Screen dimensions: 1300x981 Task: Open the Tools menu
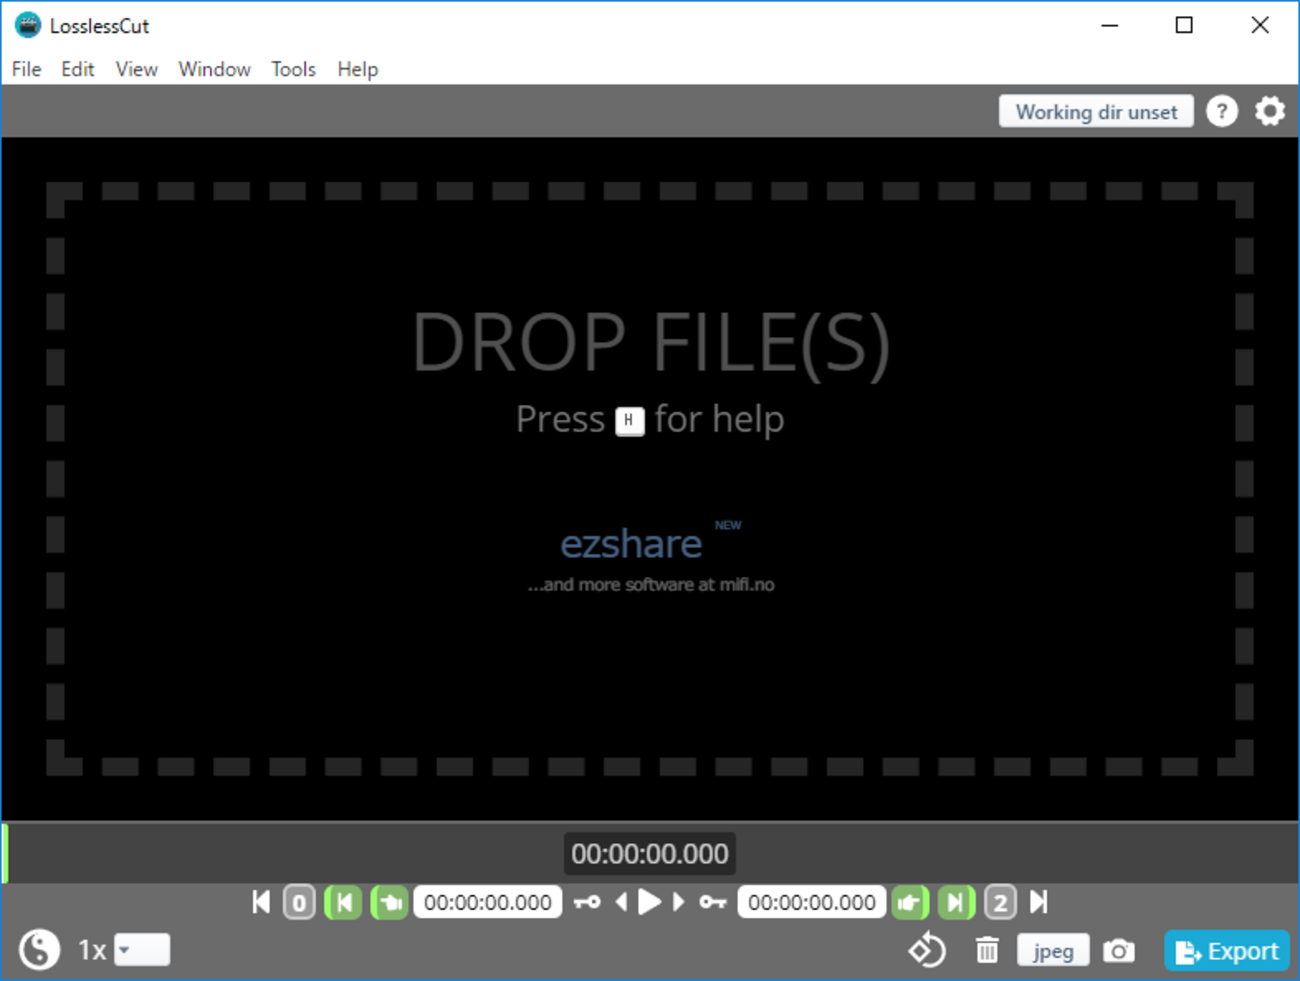293,69
